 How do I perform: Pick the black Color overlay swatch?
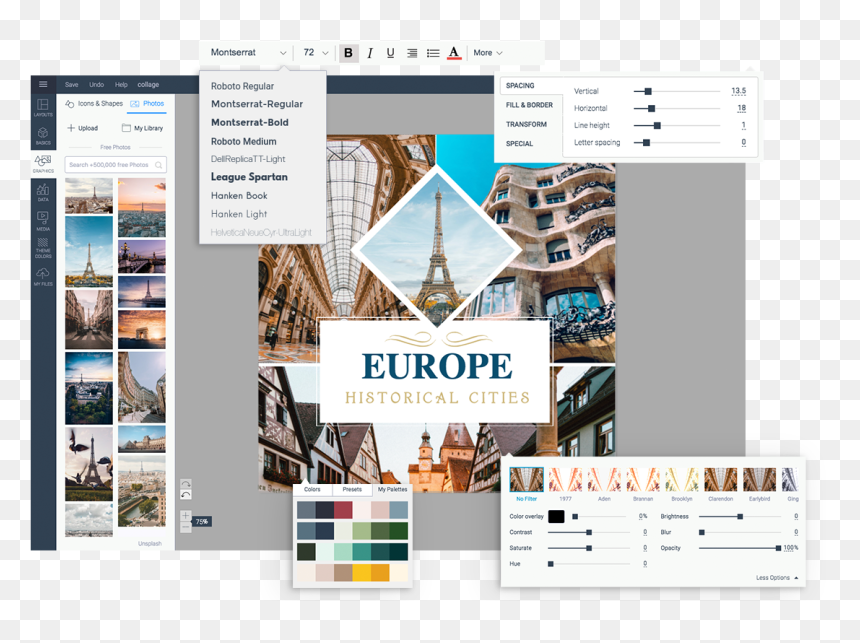click(556, 516)
